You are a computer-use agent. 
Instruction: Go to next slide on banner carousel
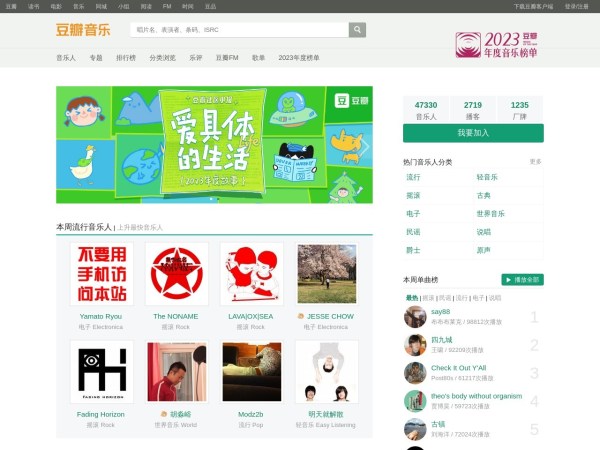(x=365, y=146)
